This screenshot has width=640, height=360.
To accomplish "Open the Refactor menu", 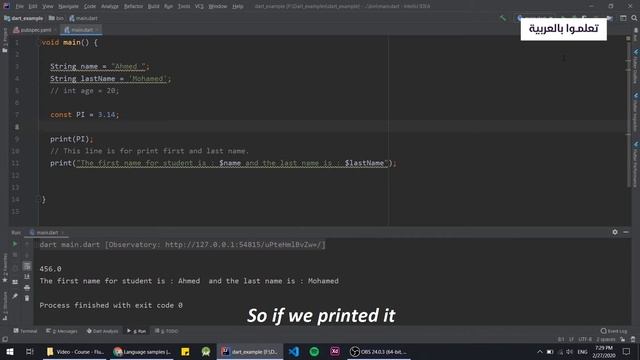I will (133, 6).
